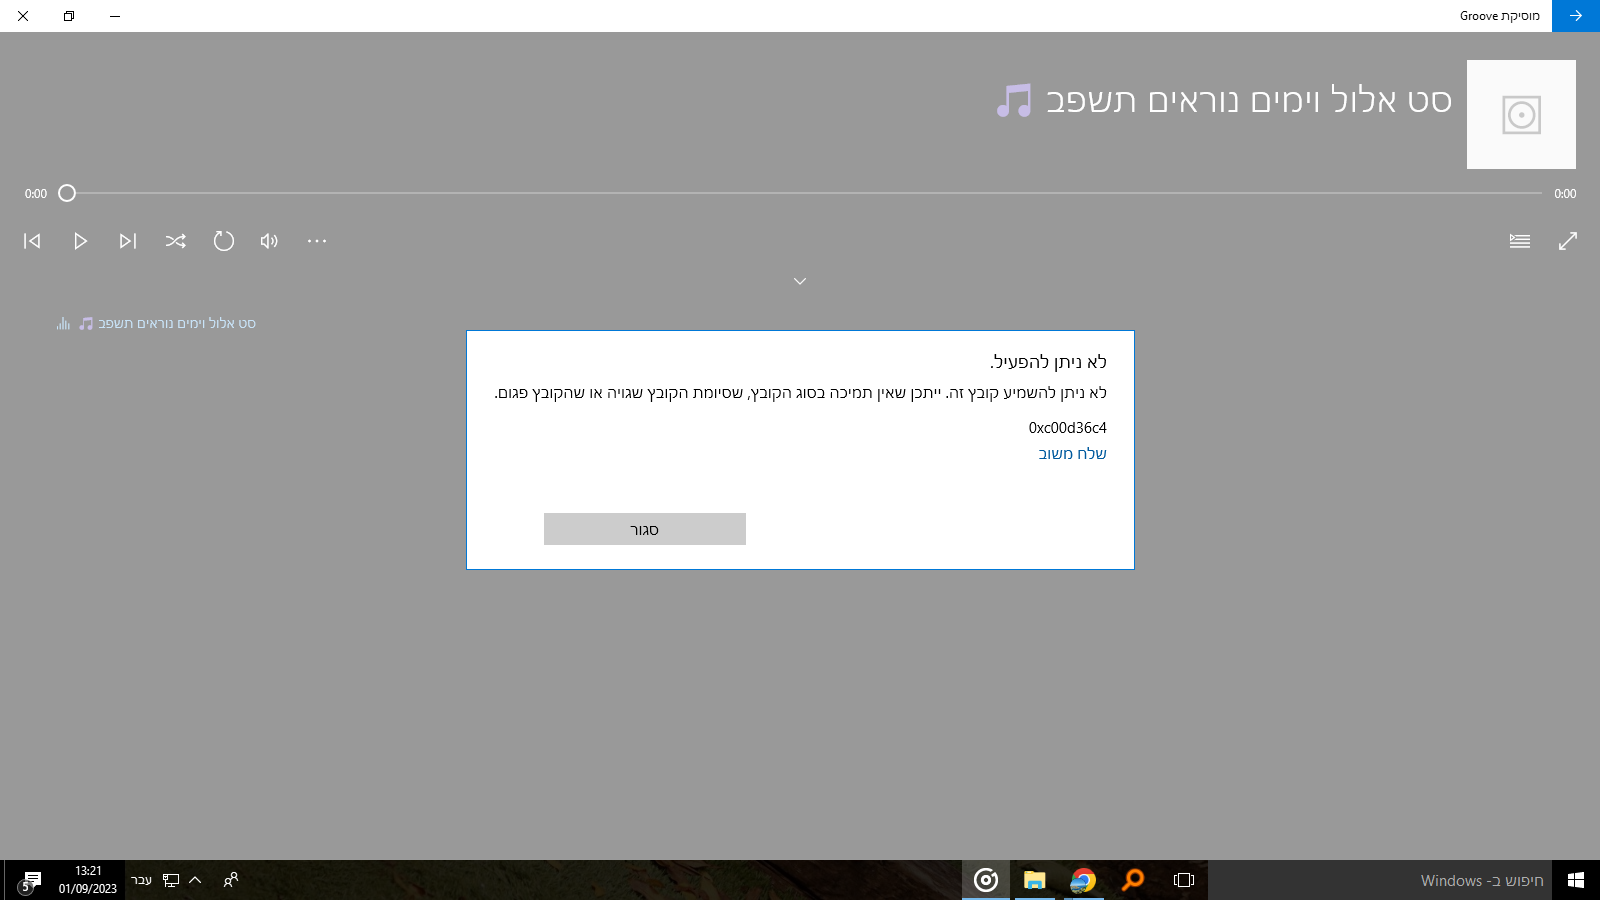1600x900 pixels.
Task: Enter fullscreen view in Groove
Action: (1568, 241)
